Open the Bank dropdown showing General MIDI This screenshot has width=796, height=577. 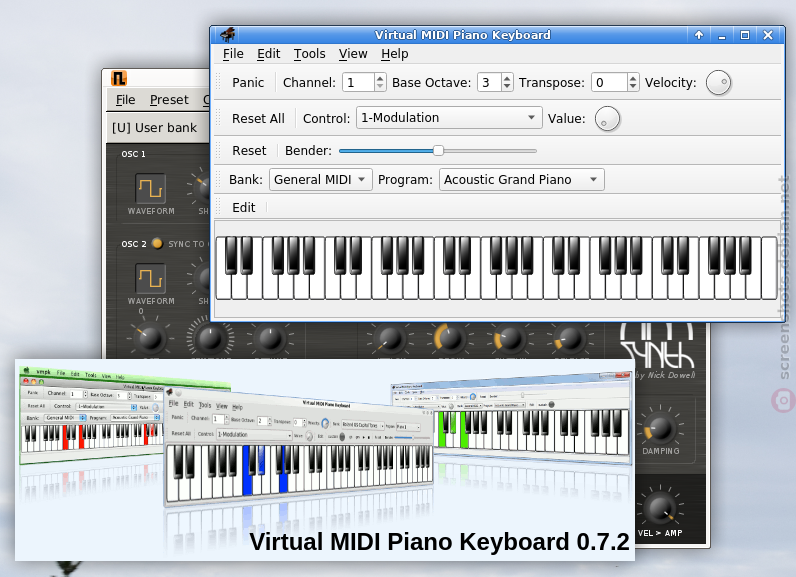point(320,180)
